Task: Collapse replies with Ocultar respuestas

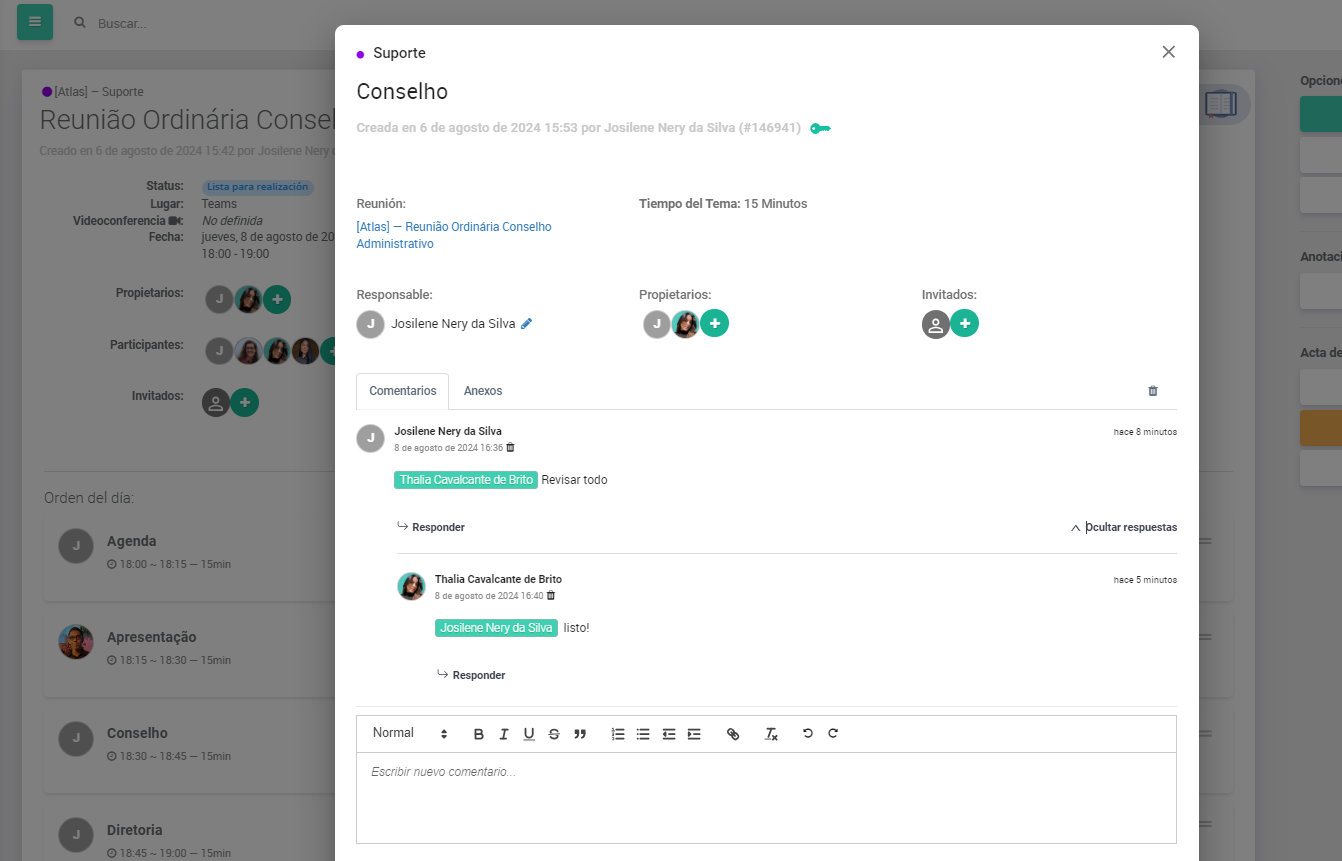Action: (1124, 527)
